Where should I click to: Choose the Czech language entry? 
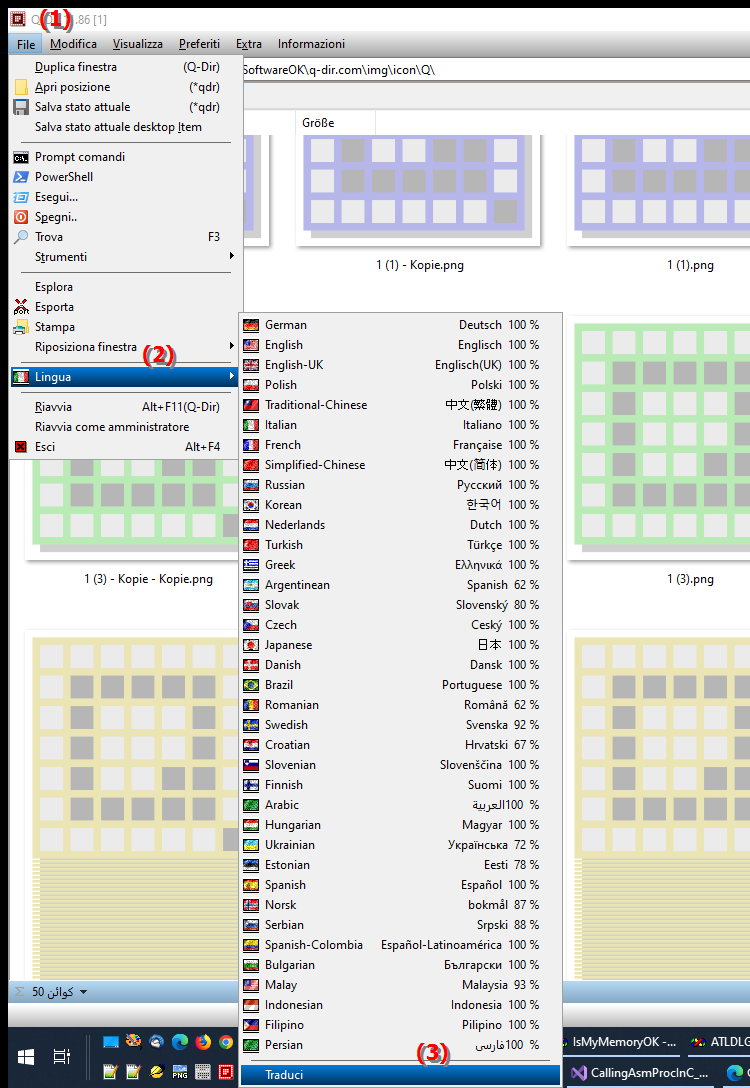400,625
